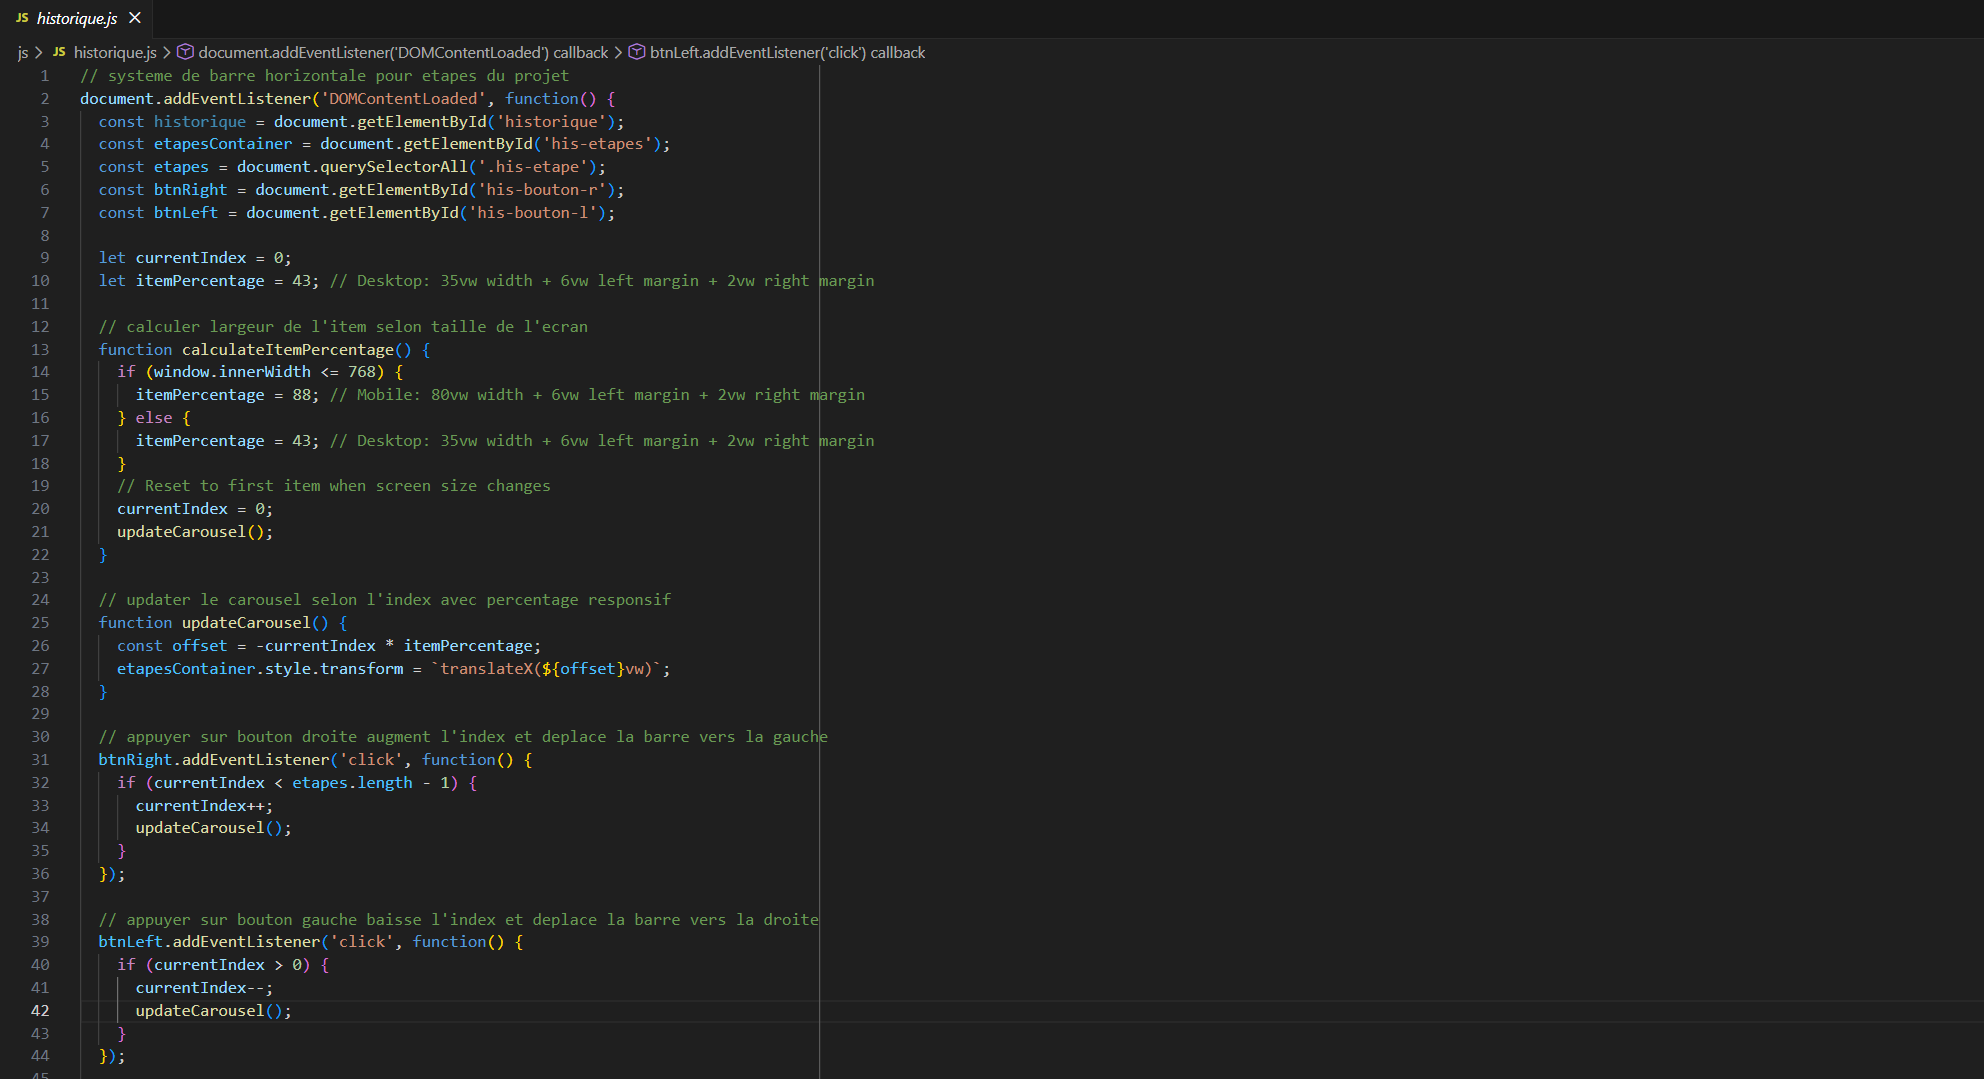This screenshot has height=1079, width=1984.
Task: Open the historique.js breadcrumb file dropdown
Action: coord(115,52)
